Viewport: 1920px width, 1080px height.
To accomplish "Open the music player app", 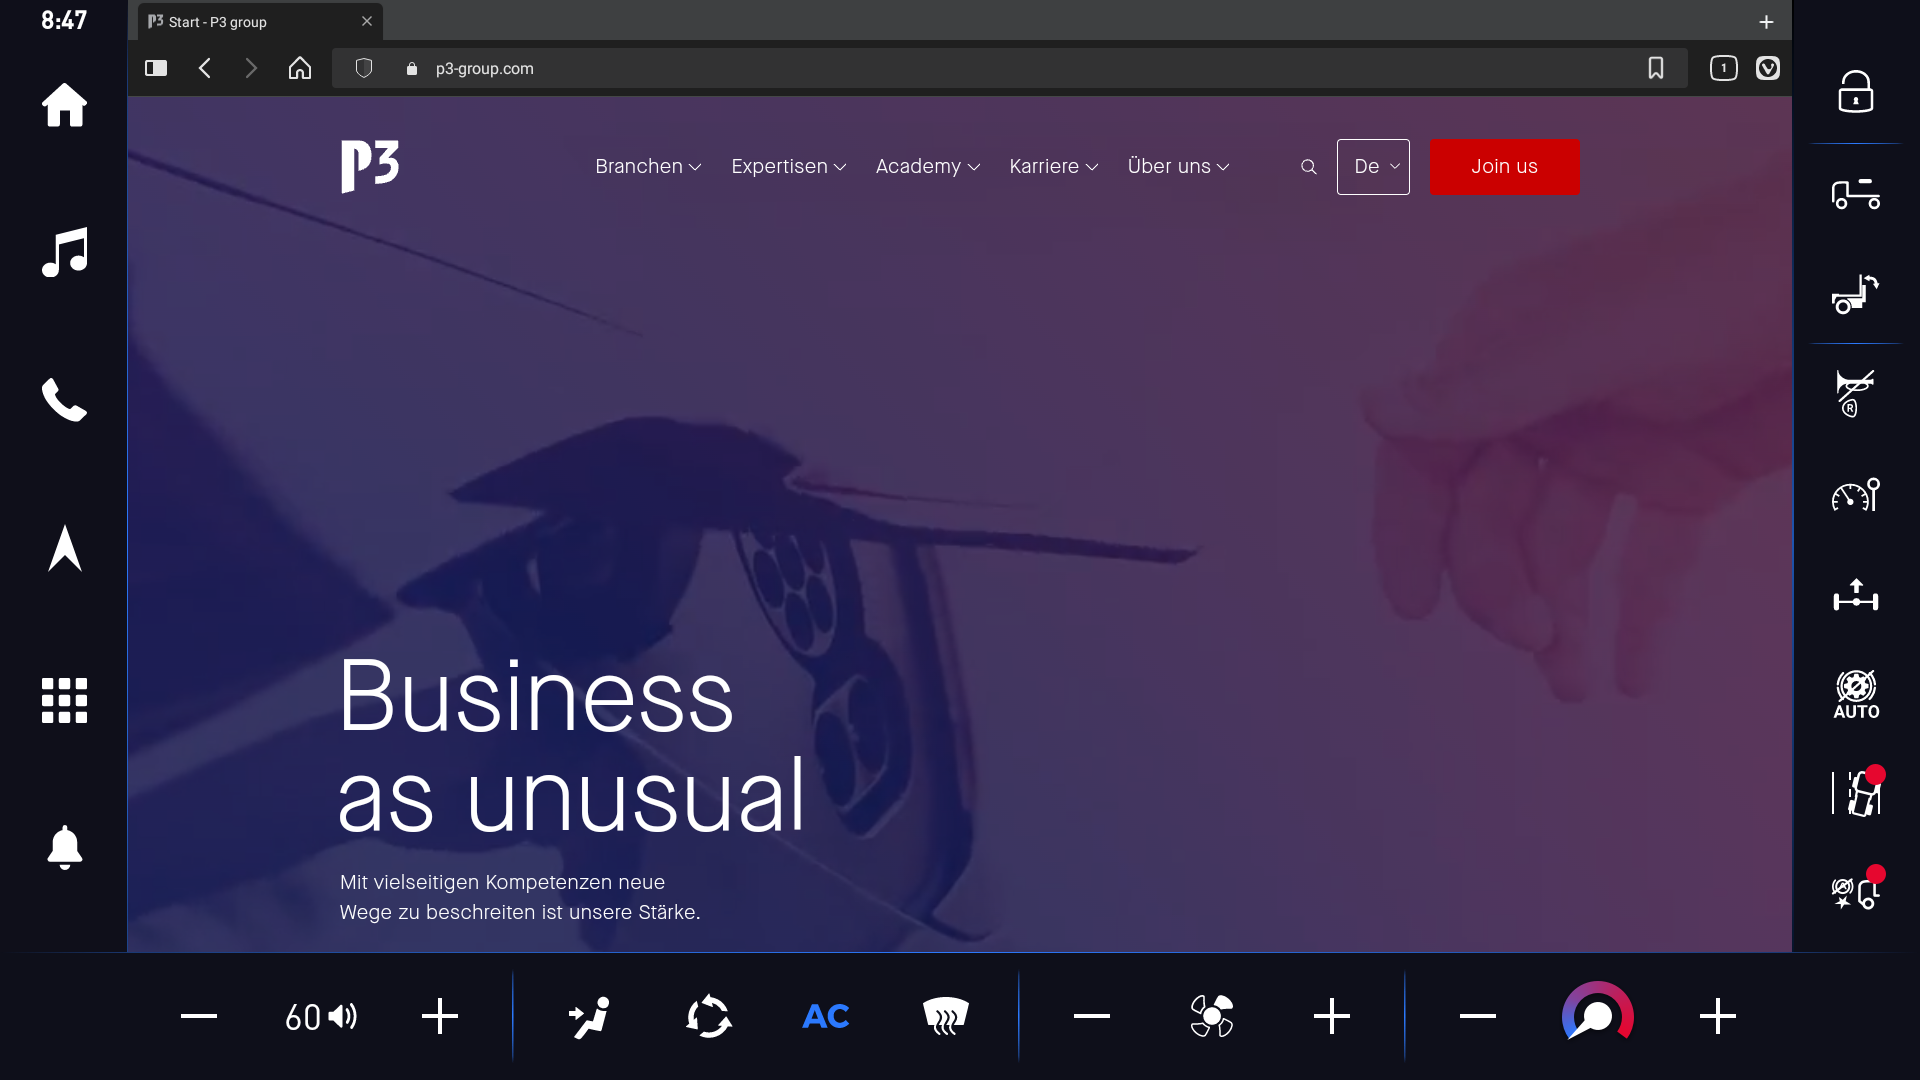I will pyautogui.click(x=64, y=252).
